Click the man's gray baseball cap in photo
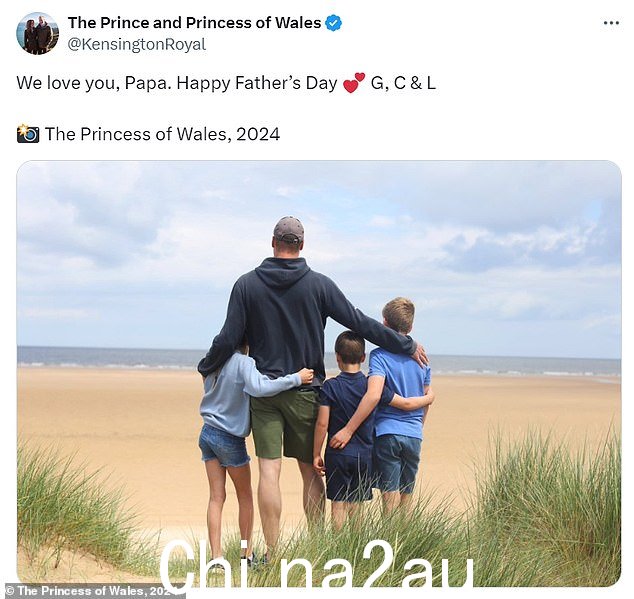The height and width of the screenshot is (599, 634). (289, 230)
